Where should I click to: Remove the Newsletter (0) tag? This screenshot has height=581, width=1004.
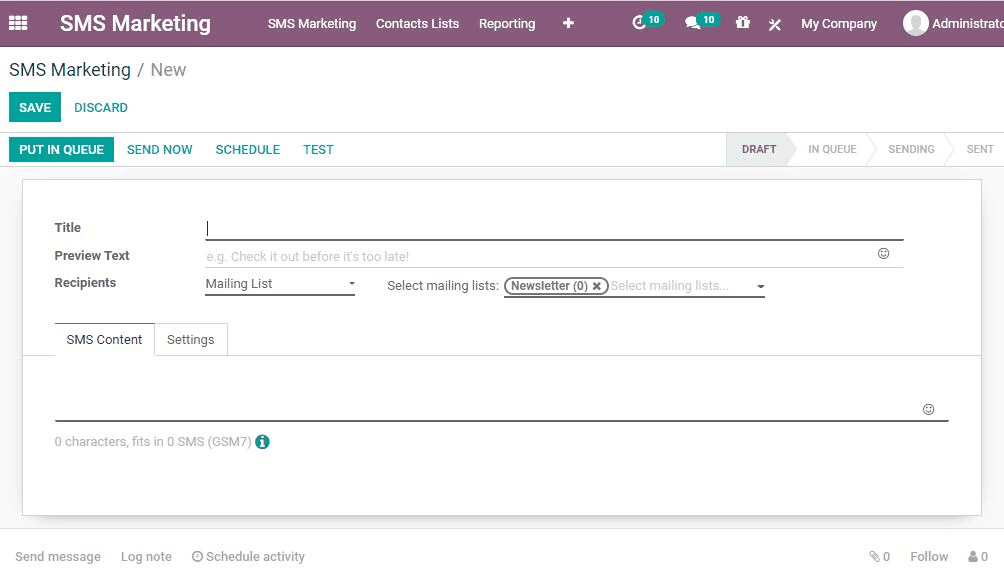(597, 286)
